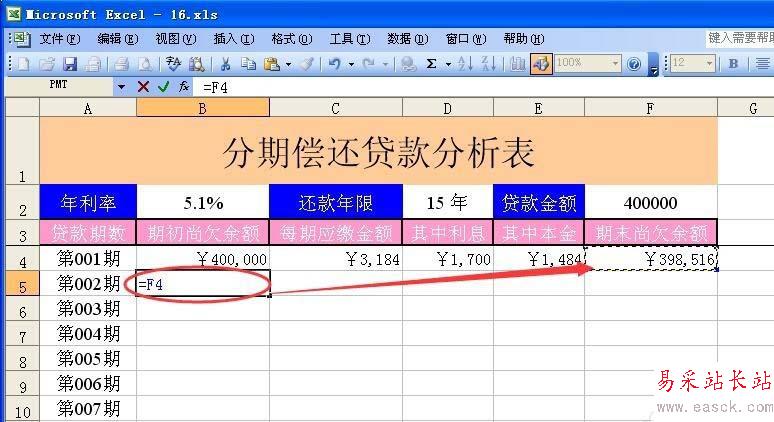Click cell D4 showing ¥1,700
This screenshot has width=774, height=422.
tap(448, 258)
